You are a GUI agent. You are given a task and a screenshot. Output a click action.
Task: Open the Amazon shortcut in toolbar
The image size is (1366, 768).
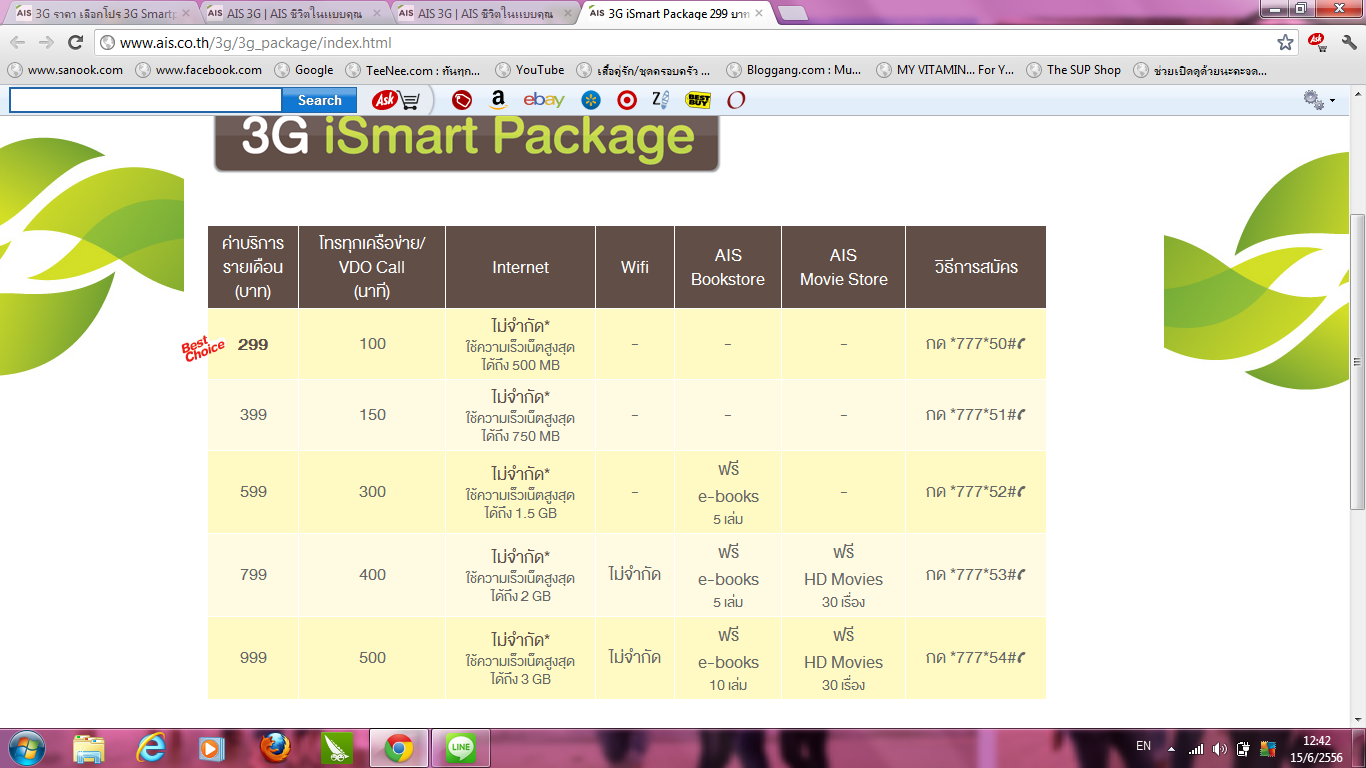tap(498, 100)
